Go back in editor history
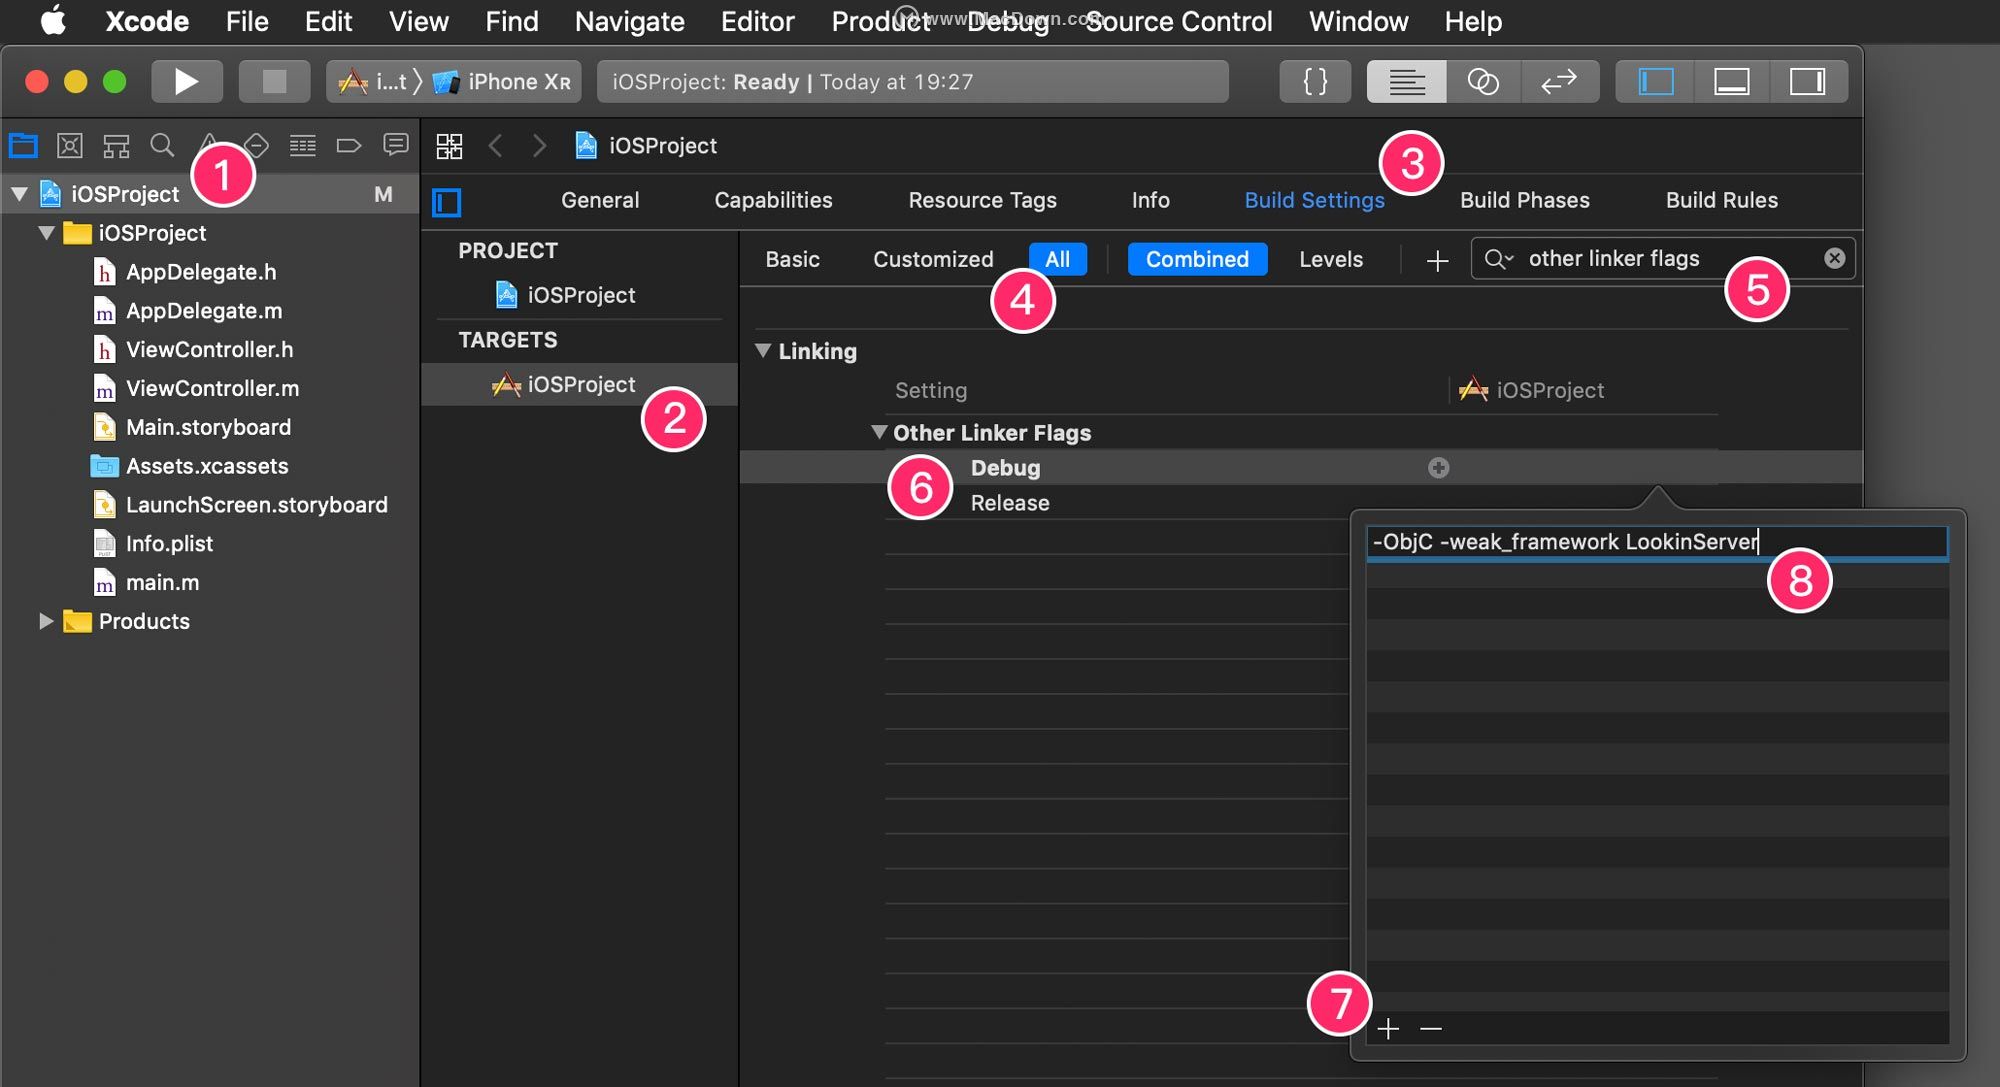This screenshot has height=1087, width=2000. (x=495, y=146)
